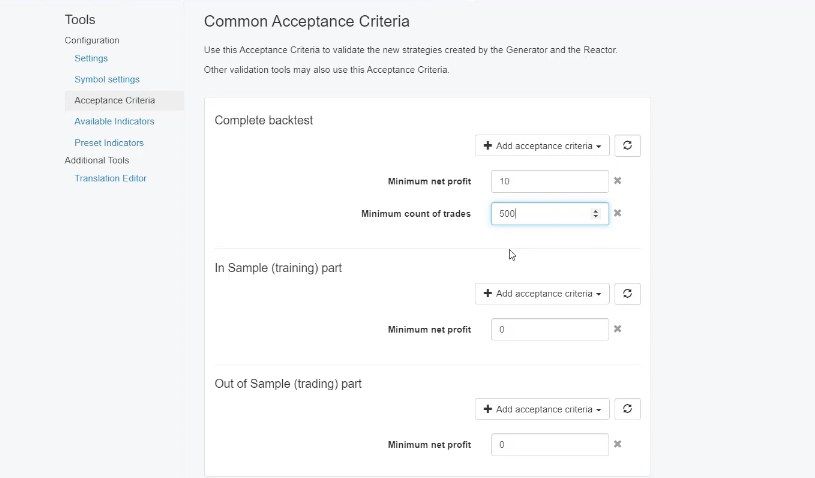Click reset icon in Complete backtest section
The height and width of the screenshot is (478, 815).
(x=627, y=146)
